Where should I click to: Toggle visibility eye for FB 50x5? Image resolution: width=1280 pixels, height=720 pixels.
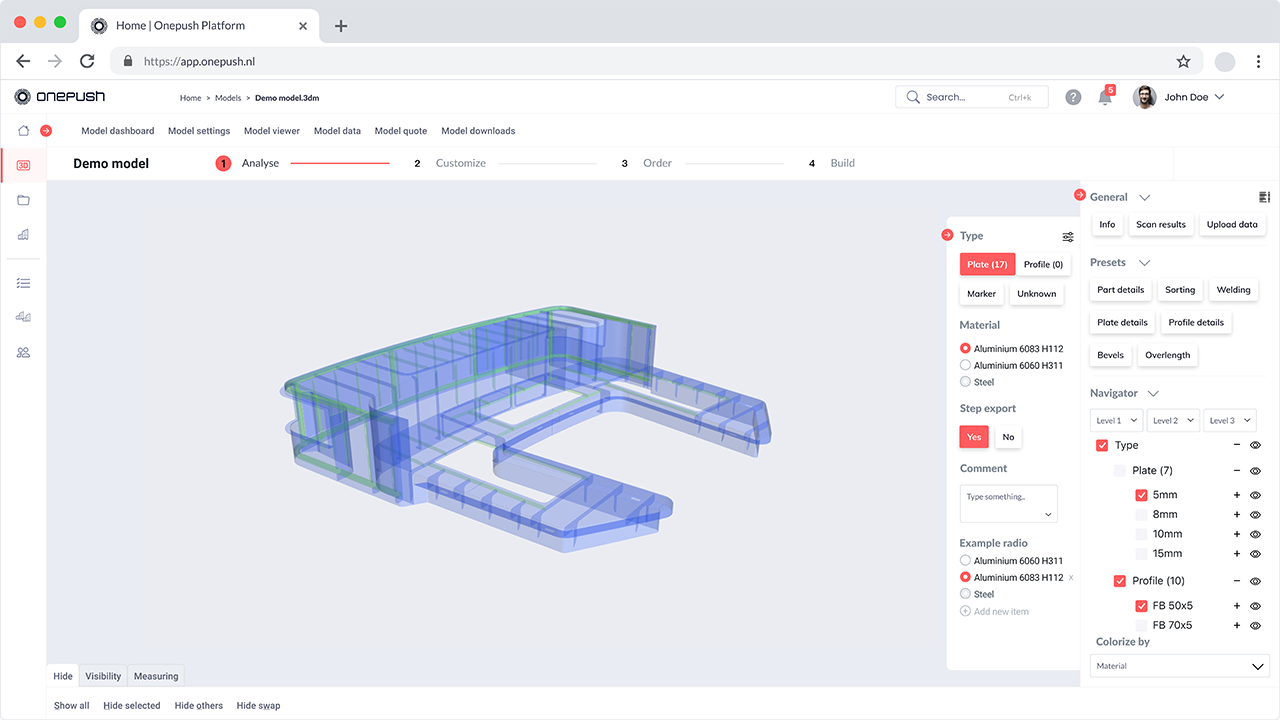coord(1256,606)
